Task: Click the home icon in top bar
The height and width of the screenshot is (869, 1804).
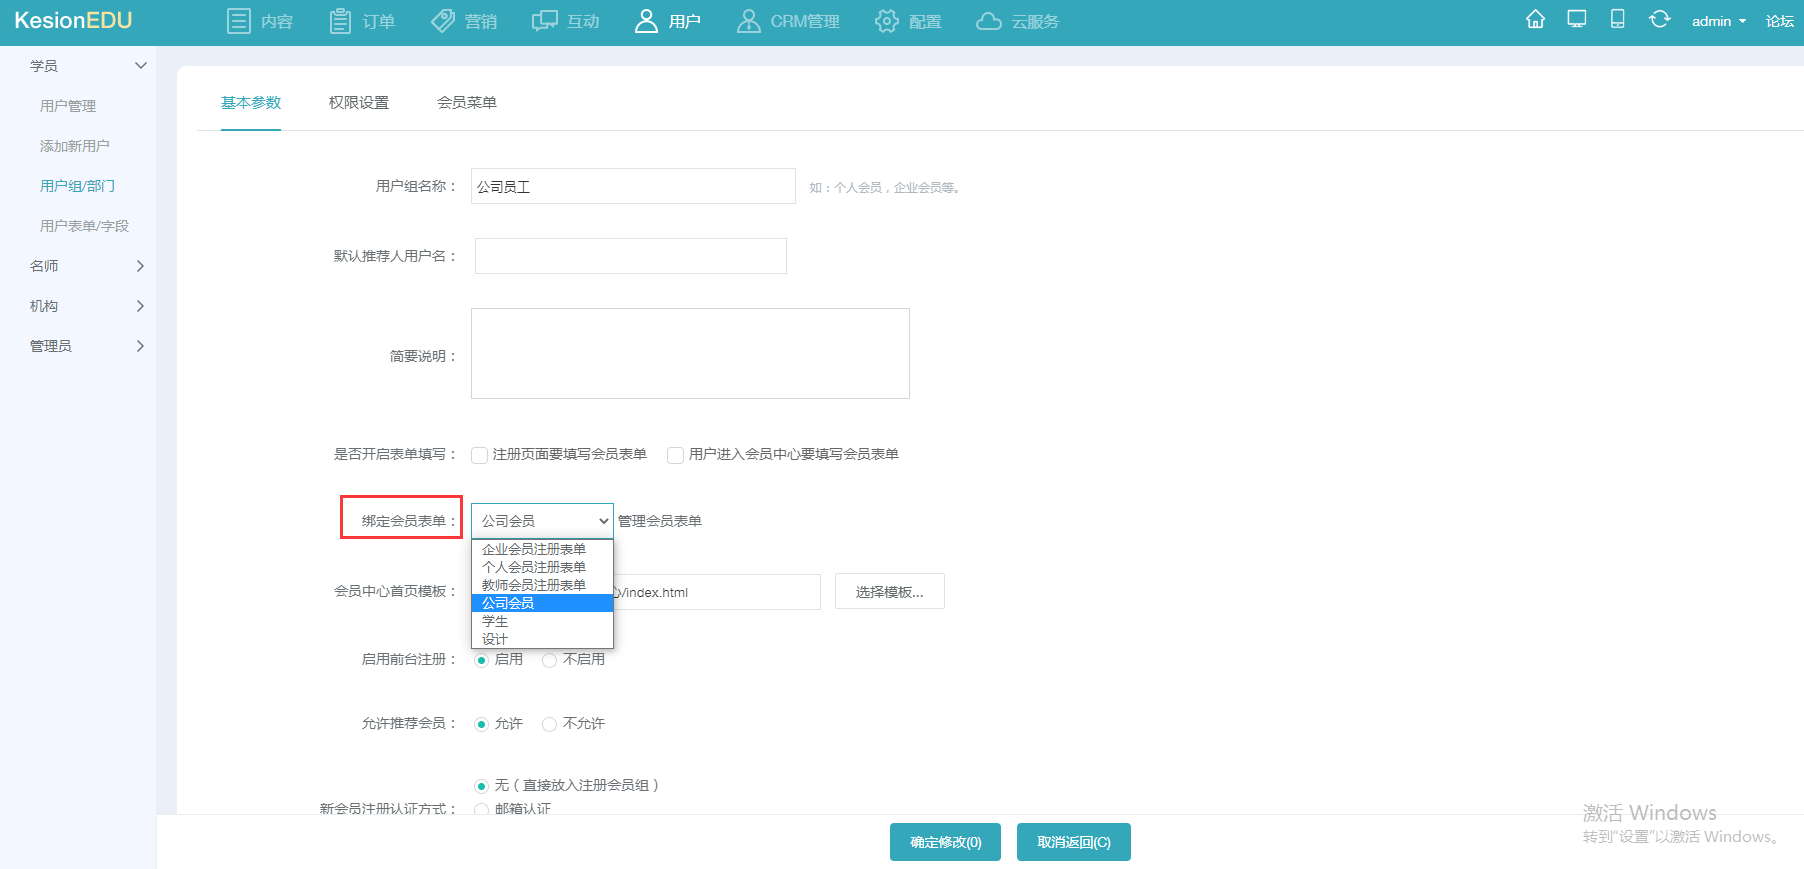Action: point(1535,20)
